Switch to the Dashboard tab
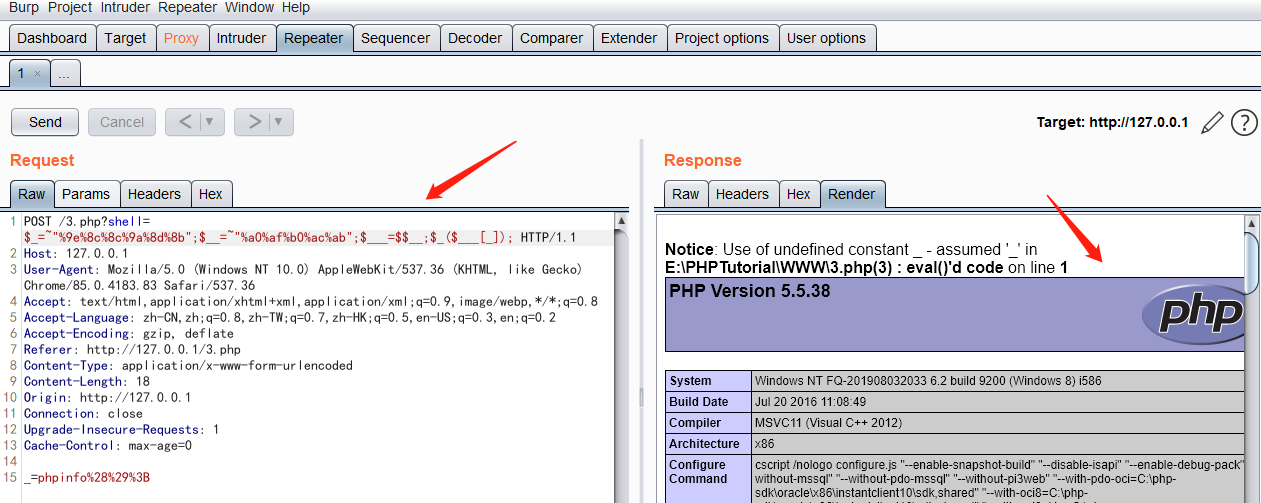The image size is (1261, 503). click(x=52, y=38)
